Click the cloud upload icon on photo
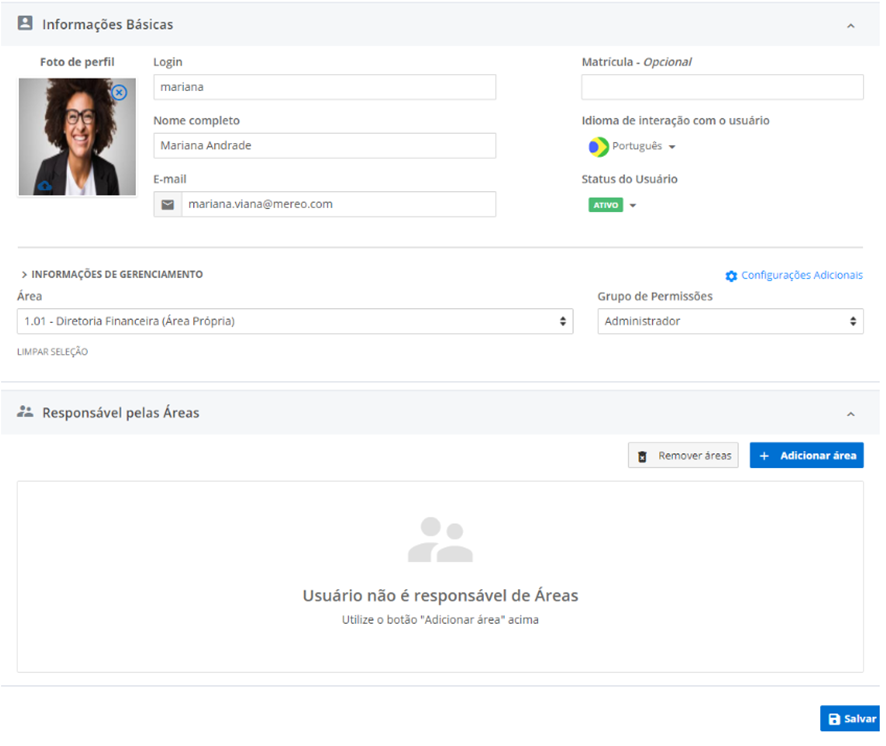886x746 pixels. pos(44,186)
